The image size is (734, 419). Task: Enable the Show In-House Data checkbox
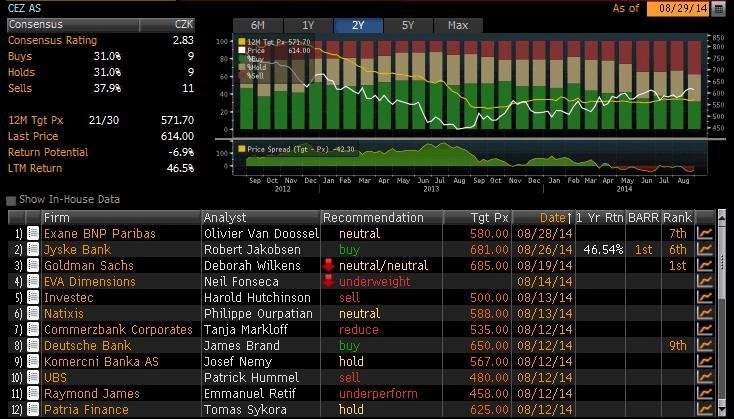click(11, 200)
